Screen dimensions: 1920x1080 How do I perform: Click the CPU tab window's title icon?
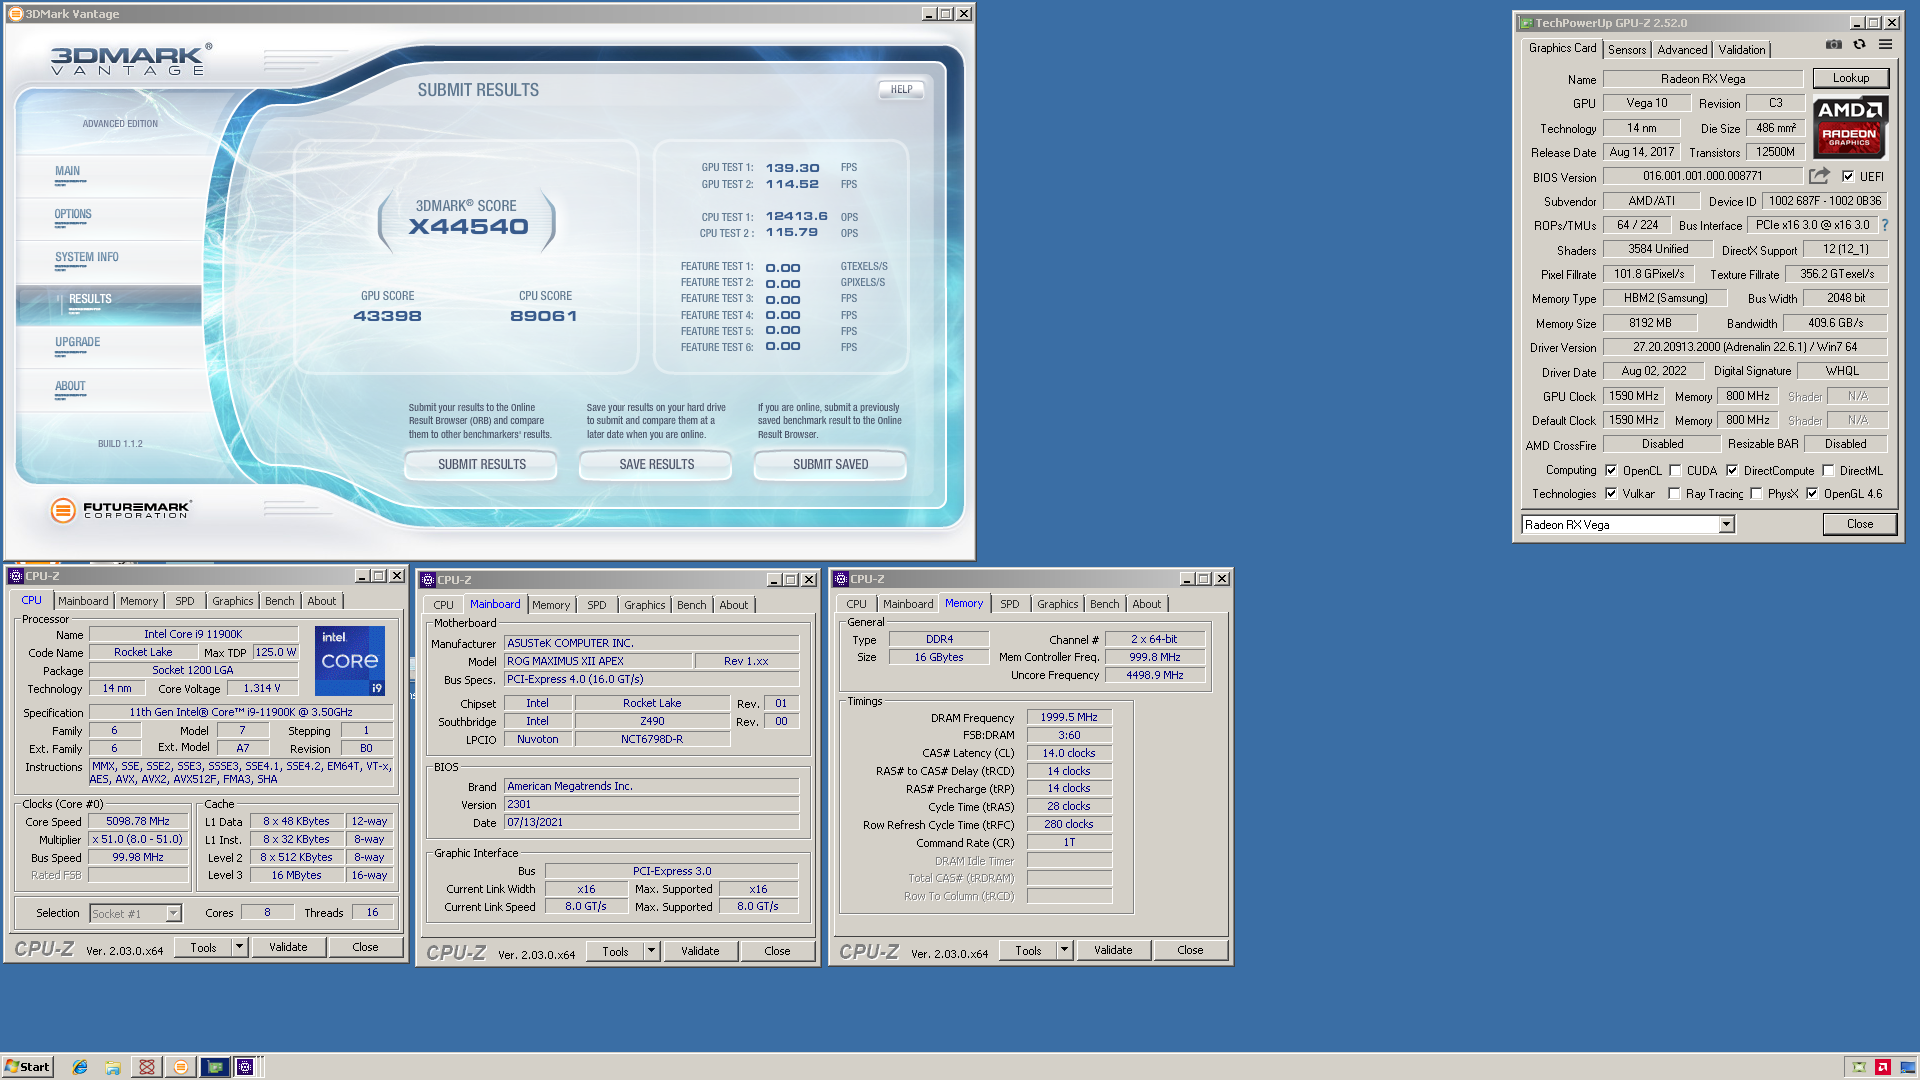[x=16, y=576]
